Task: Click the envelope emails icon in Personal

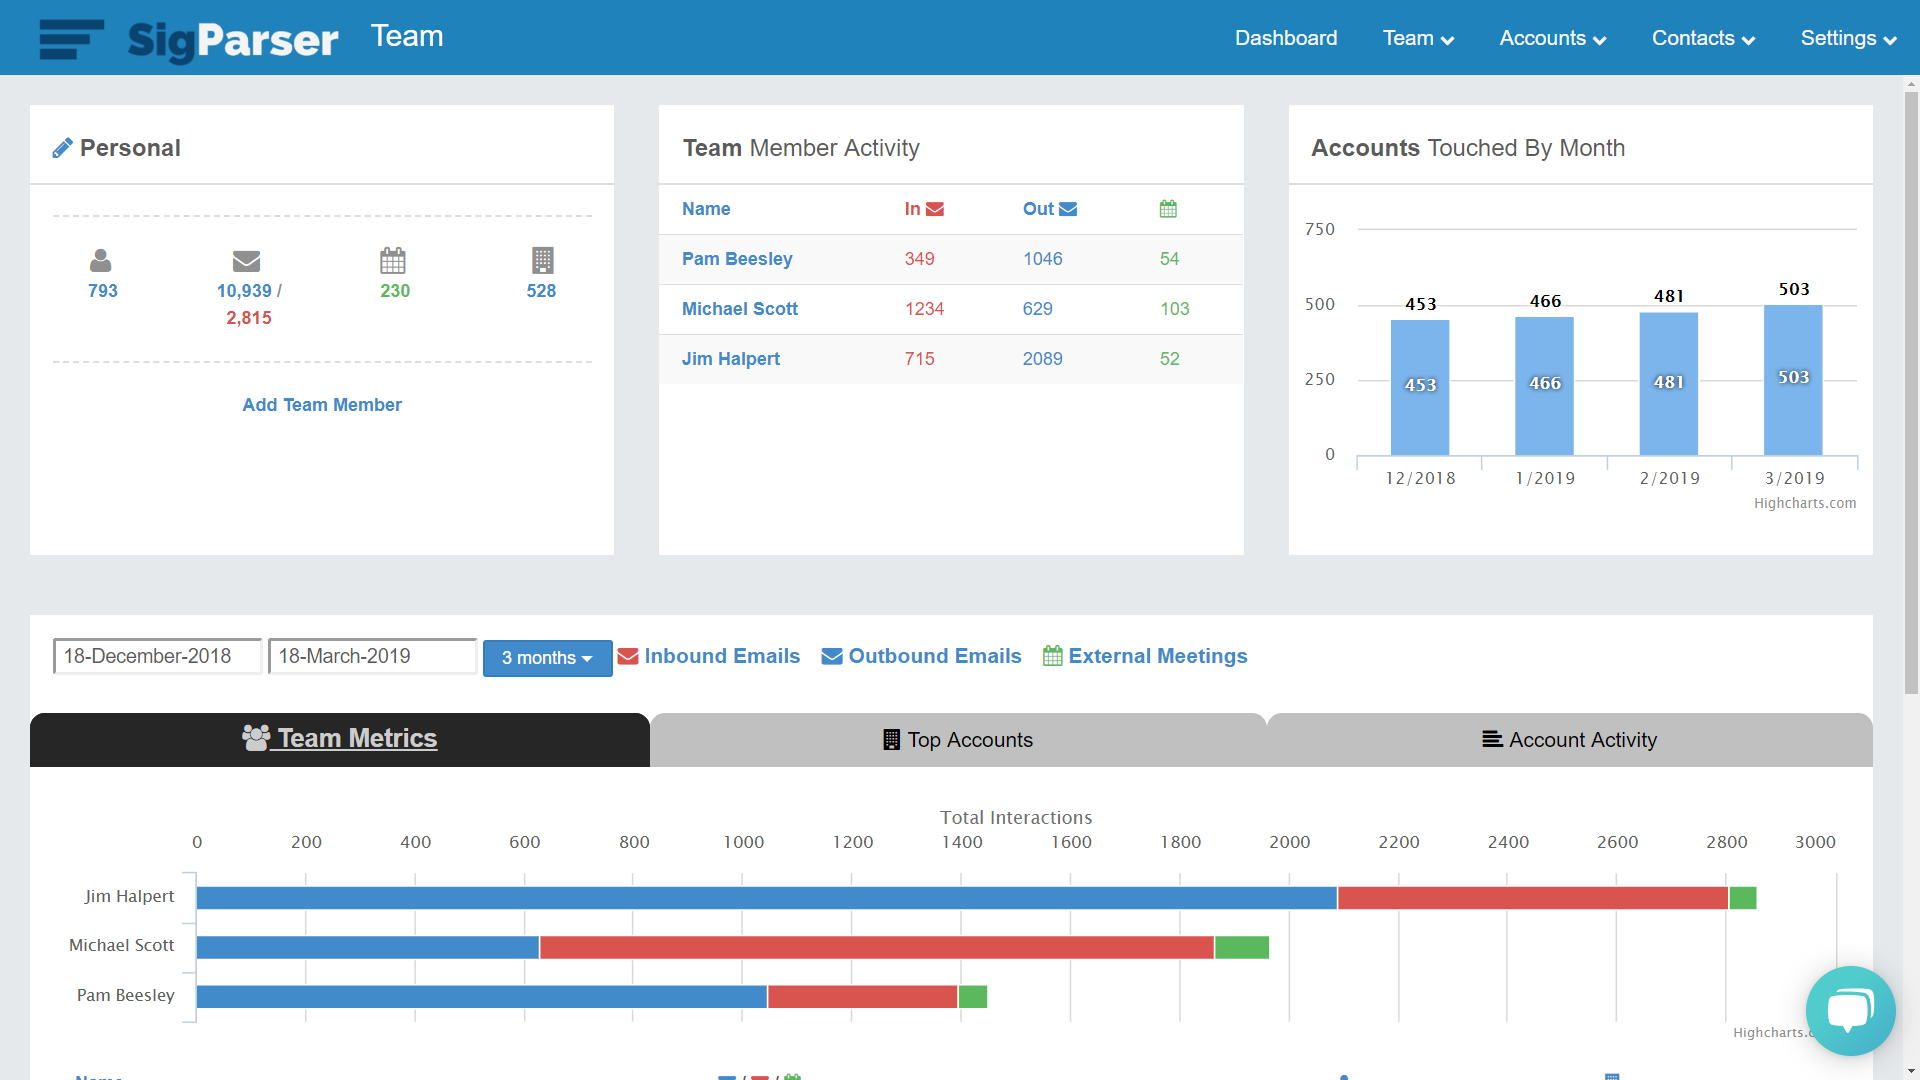Action: pyautogui.click(x=246, y=261)
